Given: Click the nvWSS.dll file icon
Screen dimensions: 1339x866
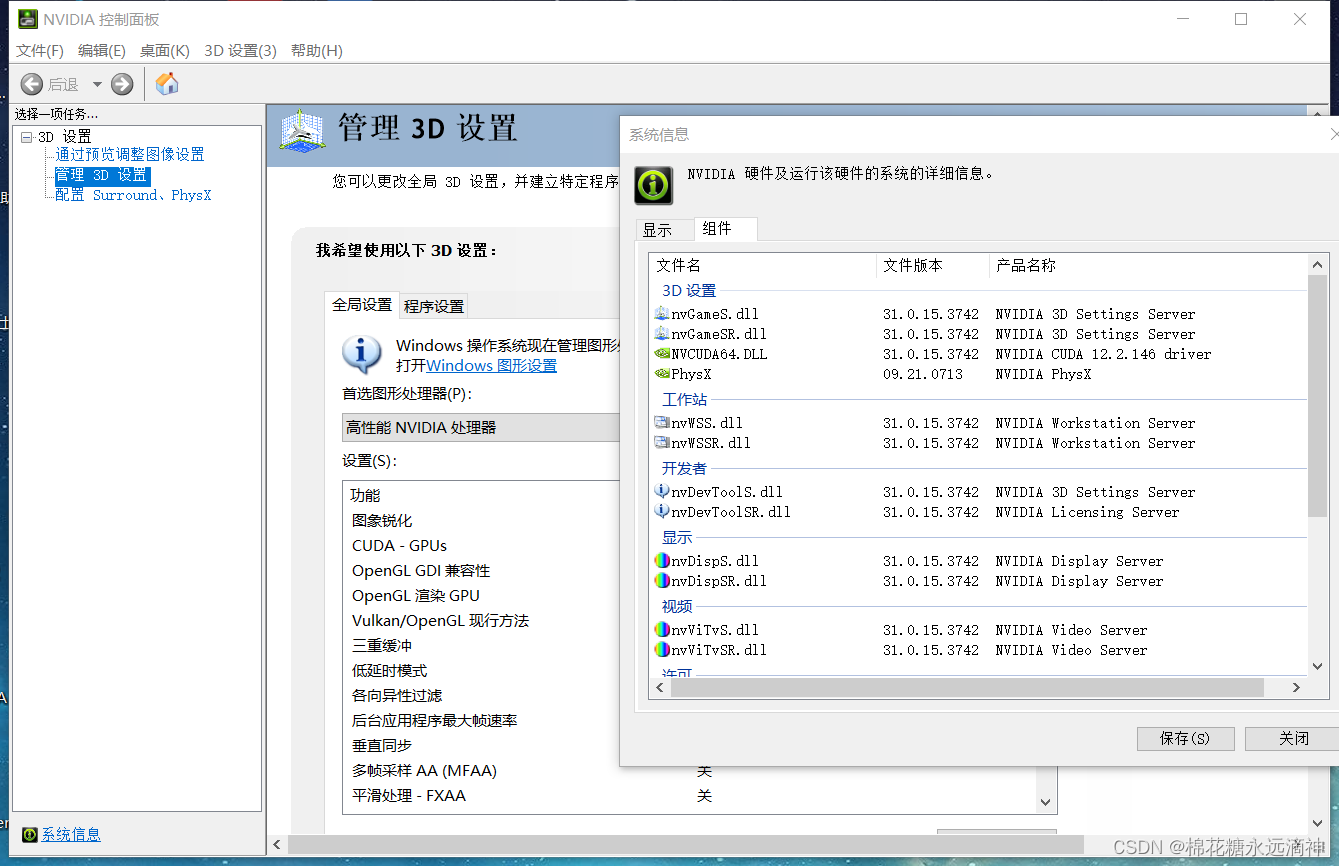Looking at the screenshot, I should (x=661, y=423).
